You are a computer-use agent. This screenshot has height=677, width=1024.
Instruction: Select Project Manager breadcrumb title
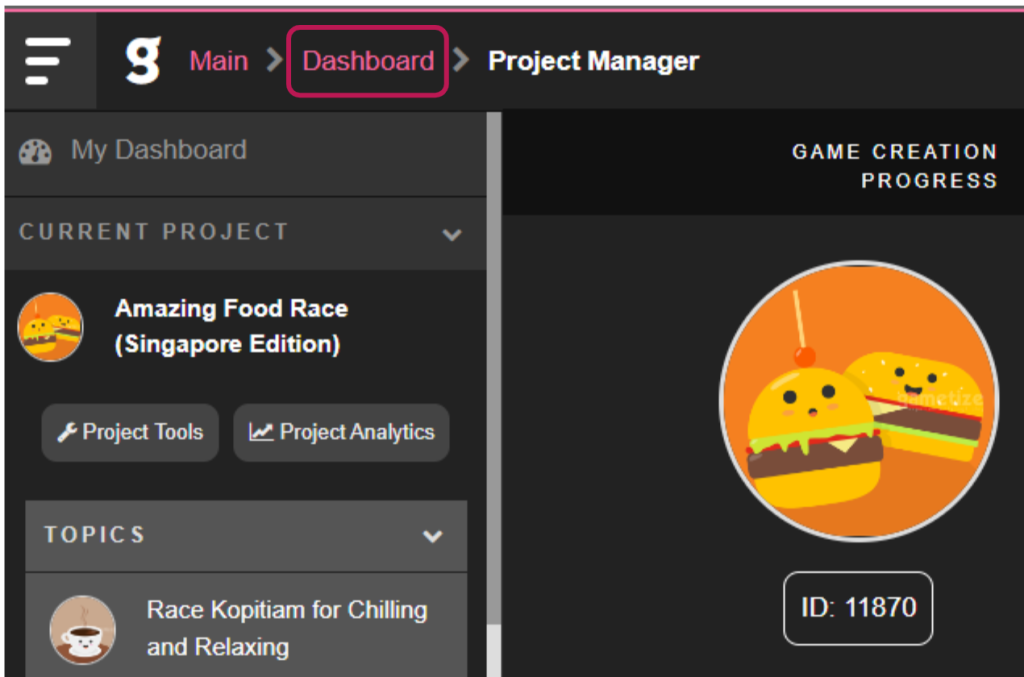coord(593,61)
